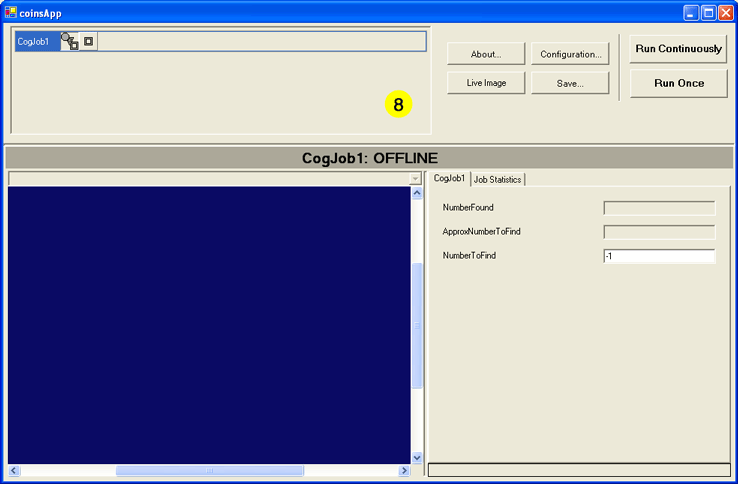Screen dimensions: 738x484
Task: Click the NumberFound field
Action: [659, 208]
